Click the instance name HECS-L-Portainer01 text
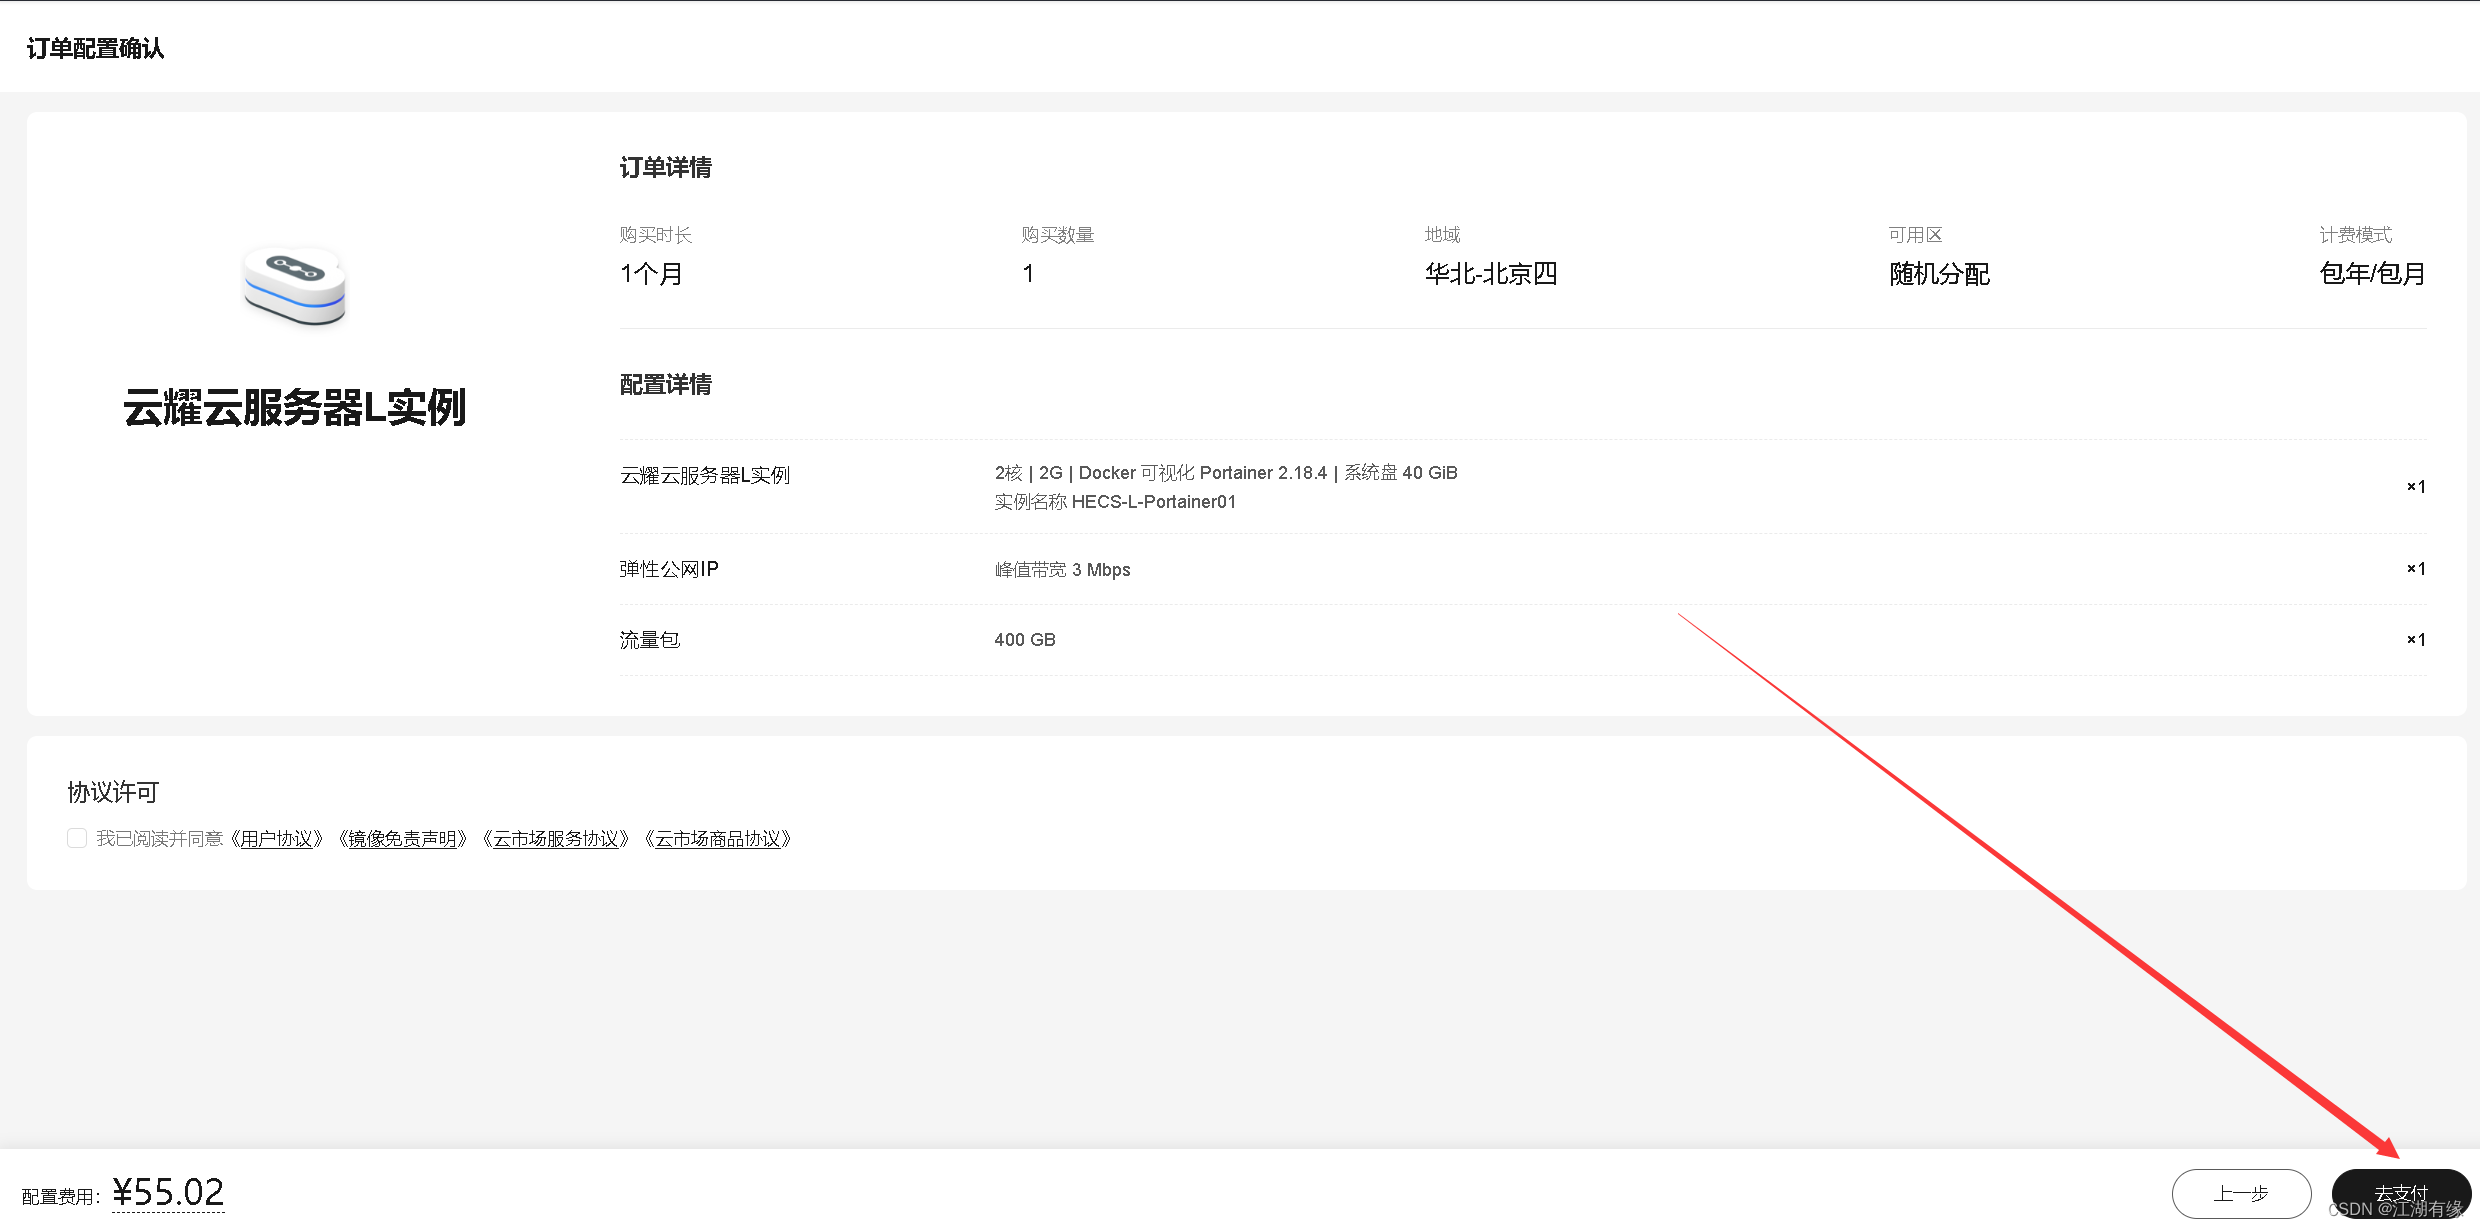The height and width of the screenshot is (1228, 2480). (1153, 502)
